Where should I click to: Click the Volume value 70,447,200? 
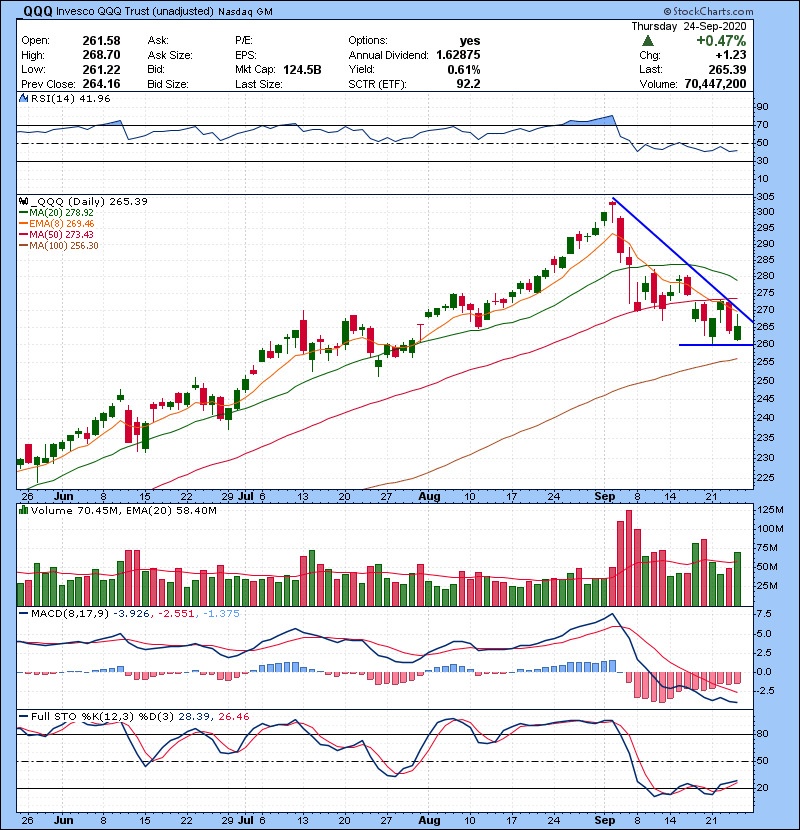click(x=715, y=84)
